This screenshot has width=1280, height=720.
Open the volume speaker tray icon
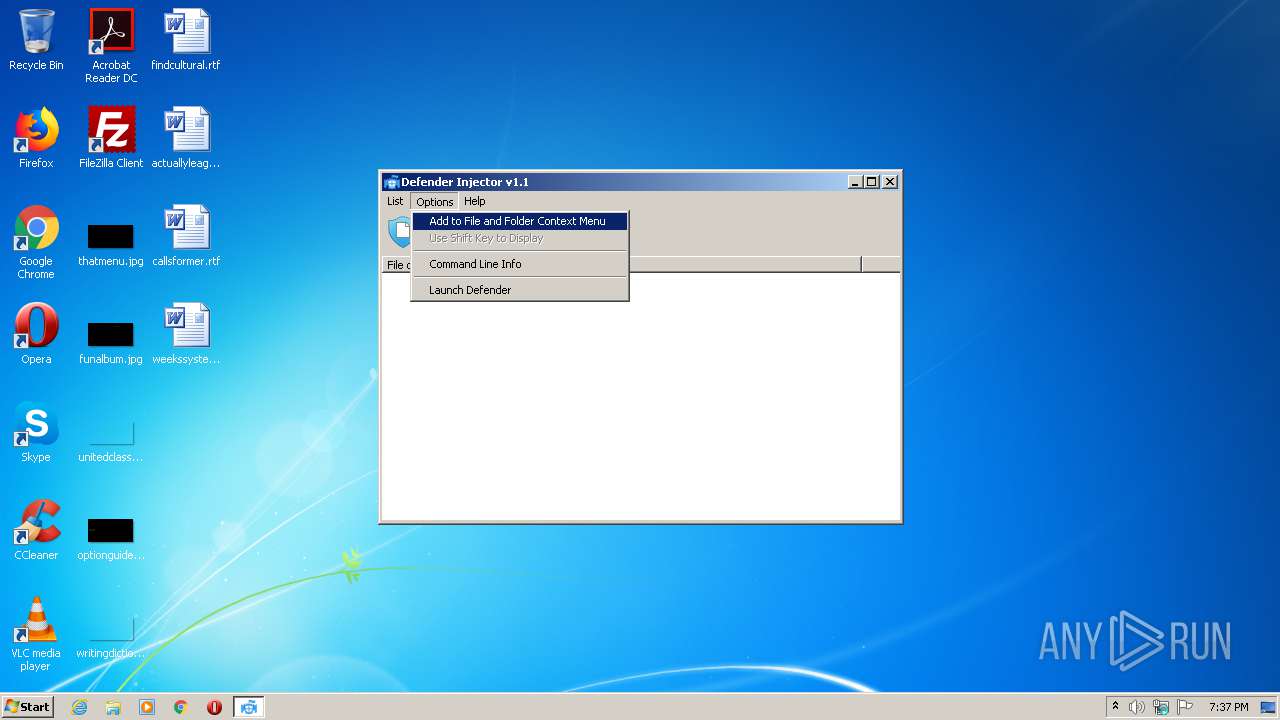pos(1137,707)
